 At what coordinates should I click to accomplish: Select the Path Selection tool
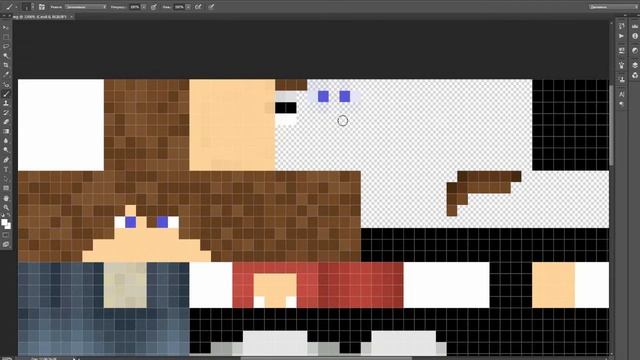click(x=6, y=179)
